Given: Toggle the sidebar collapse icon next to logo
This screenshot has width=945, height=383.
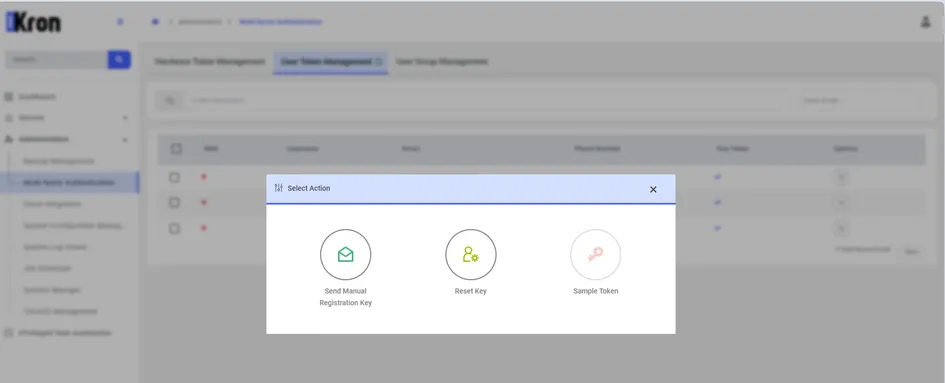Looking at the screenshot, I should 120,22.
